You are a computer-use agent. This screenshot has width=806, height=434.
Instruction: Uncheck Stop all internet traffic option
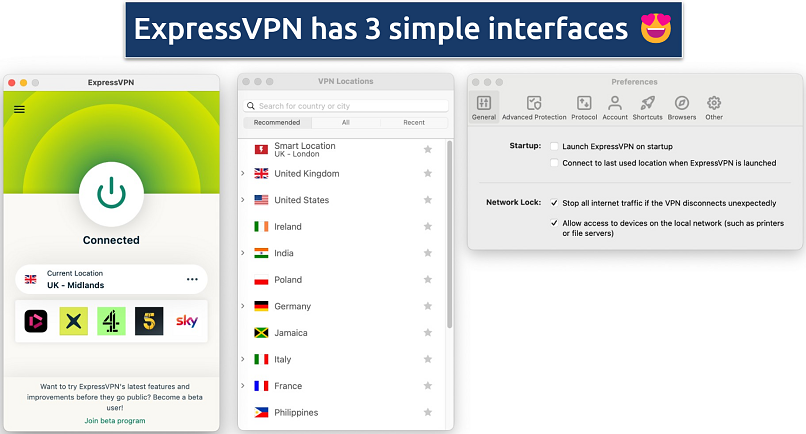pos(554,203)
